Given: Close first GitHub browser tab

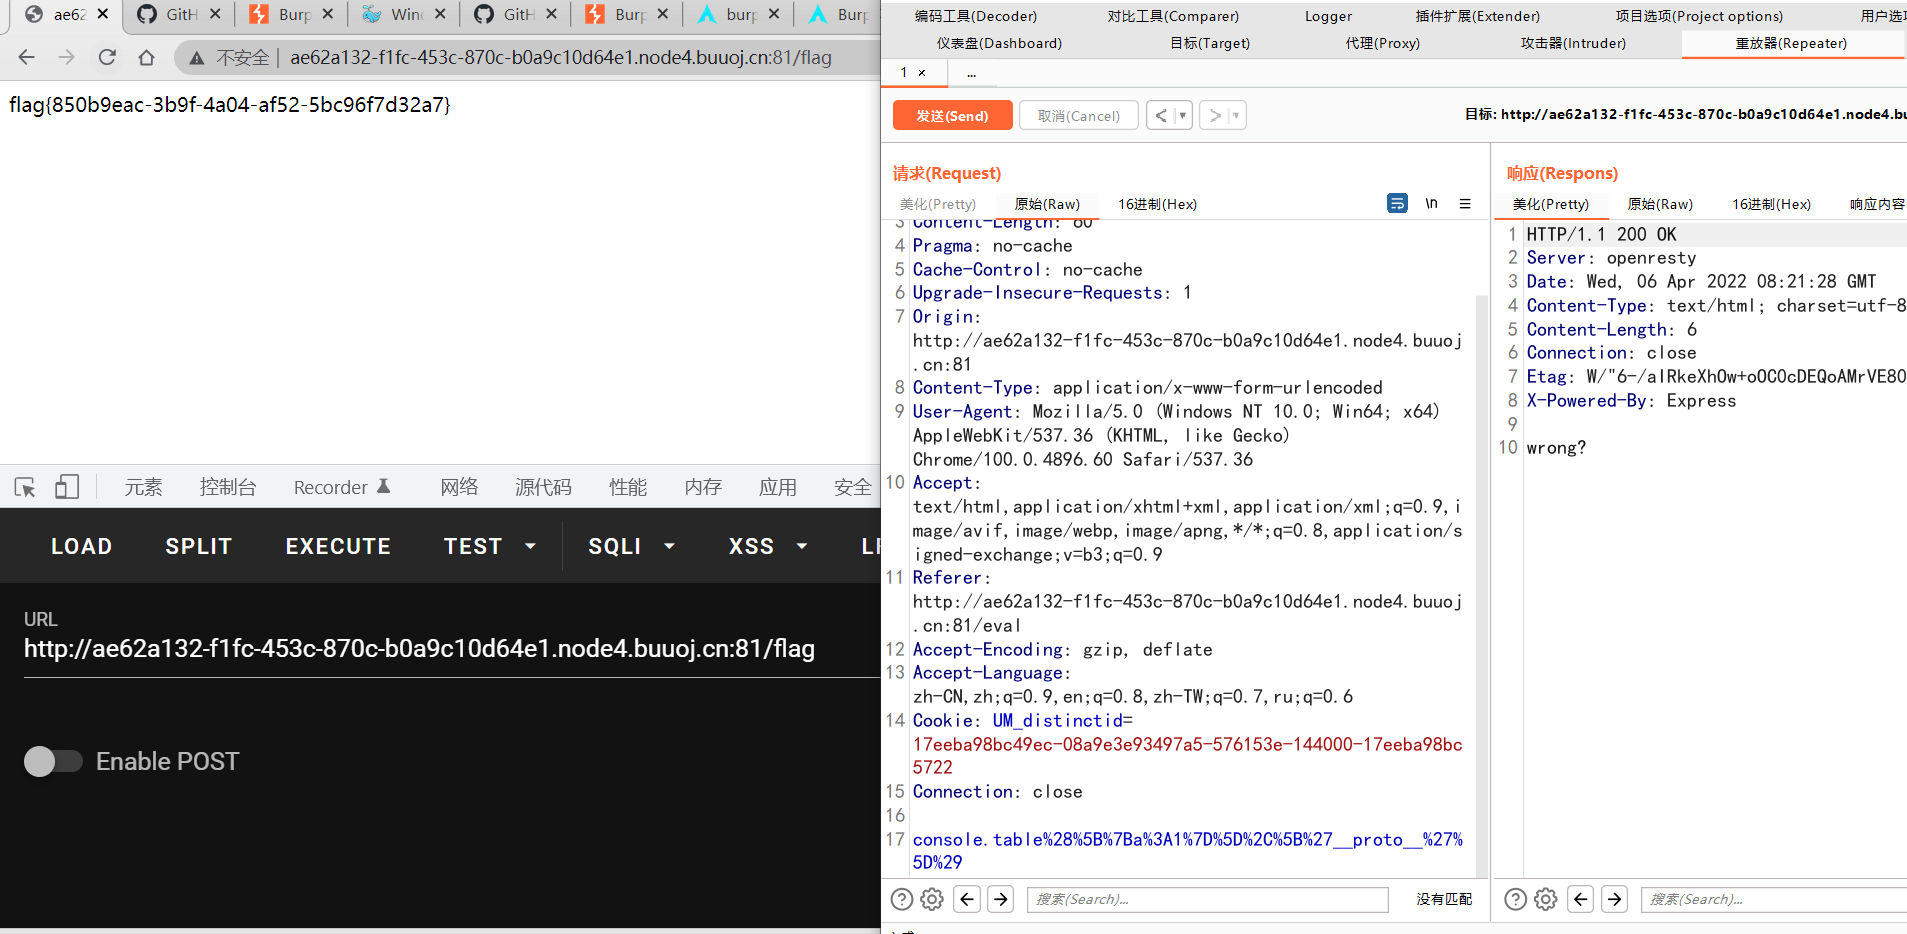Looking at the screenshot, I should coord(215,14).
